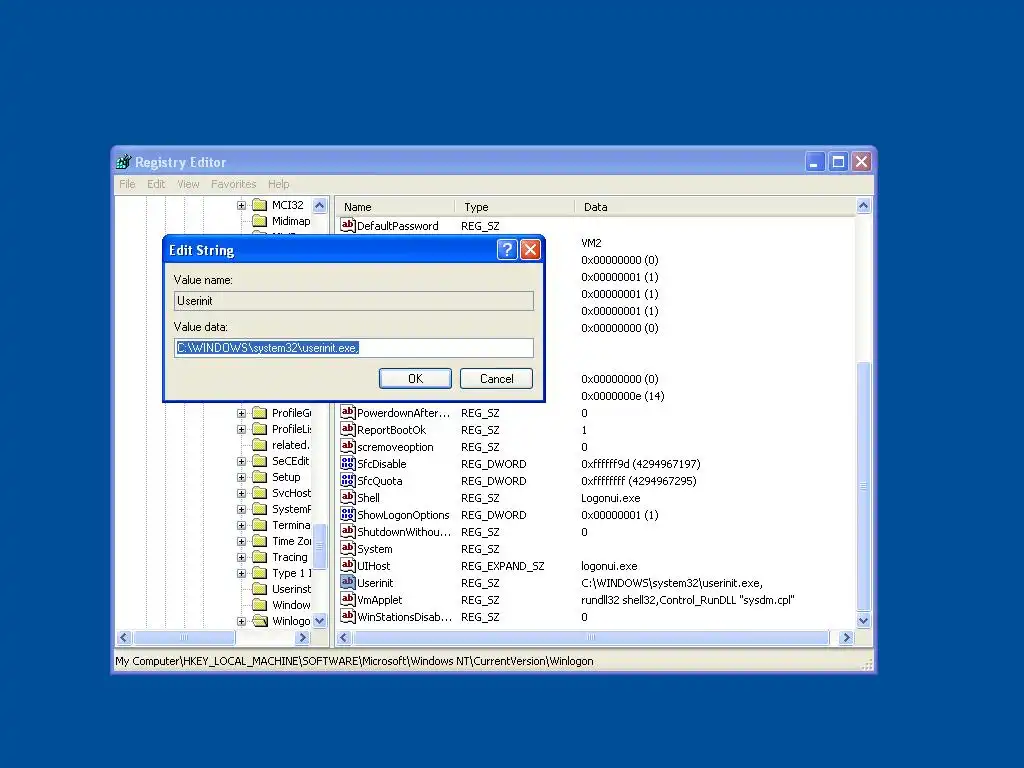The width and height of the screenshot is (1024, 768).
Task: Click the MCI32 folder icon
Action: click(x=260, y=205)
